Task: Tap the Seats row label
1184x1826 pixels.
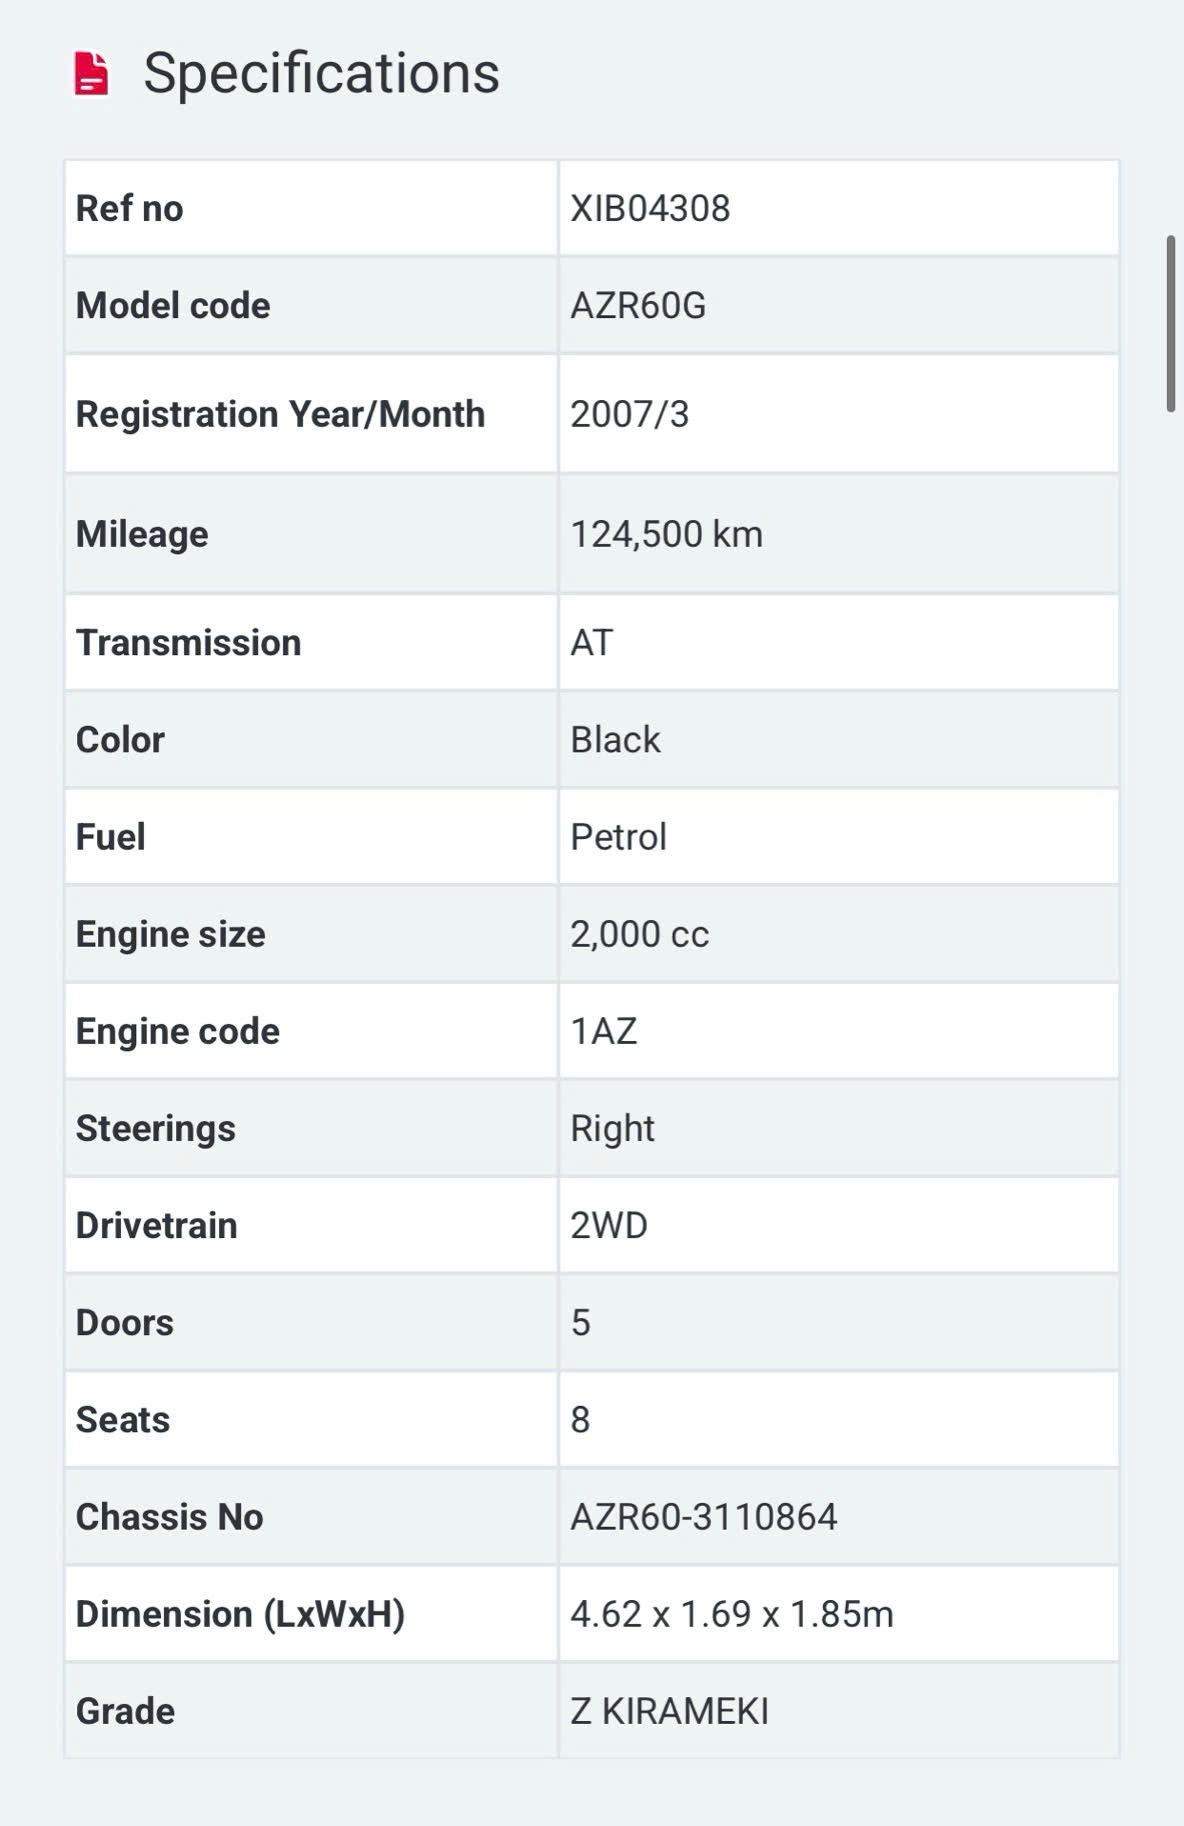Action: tap(123, 1420)
